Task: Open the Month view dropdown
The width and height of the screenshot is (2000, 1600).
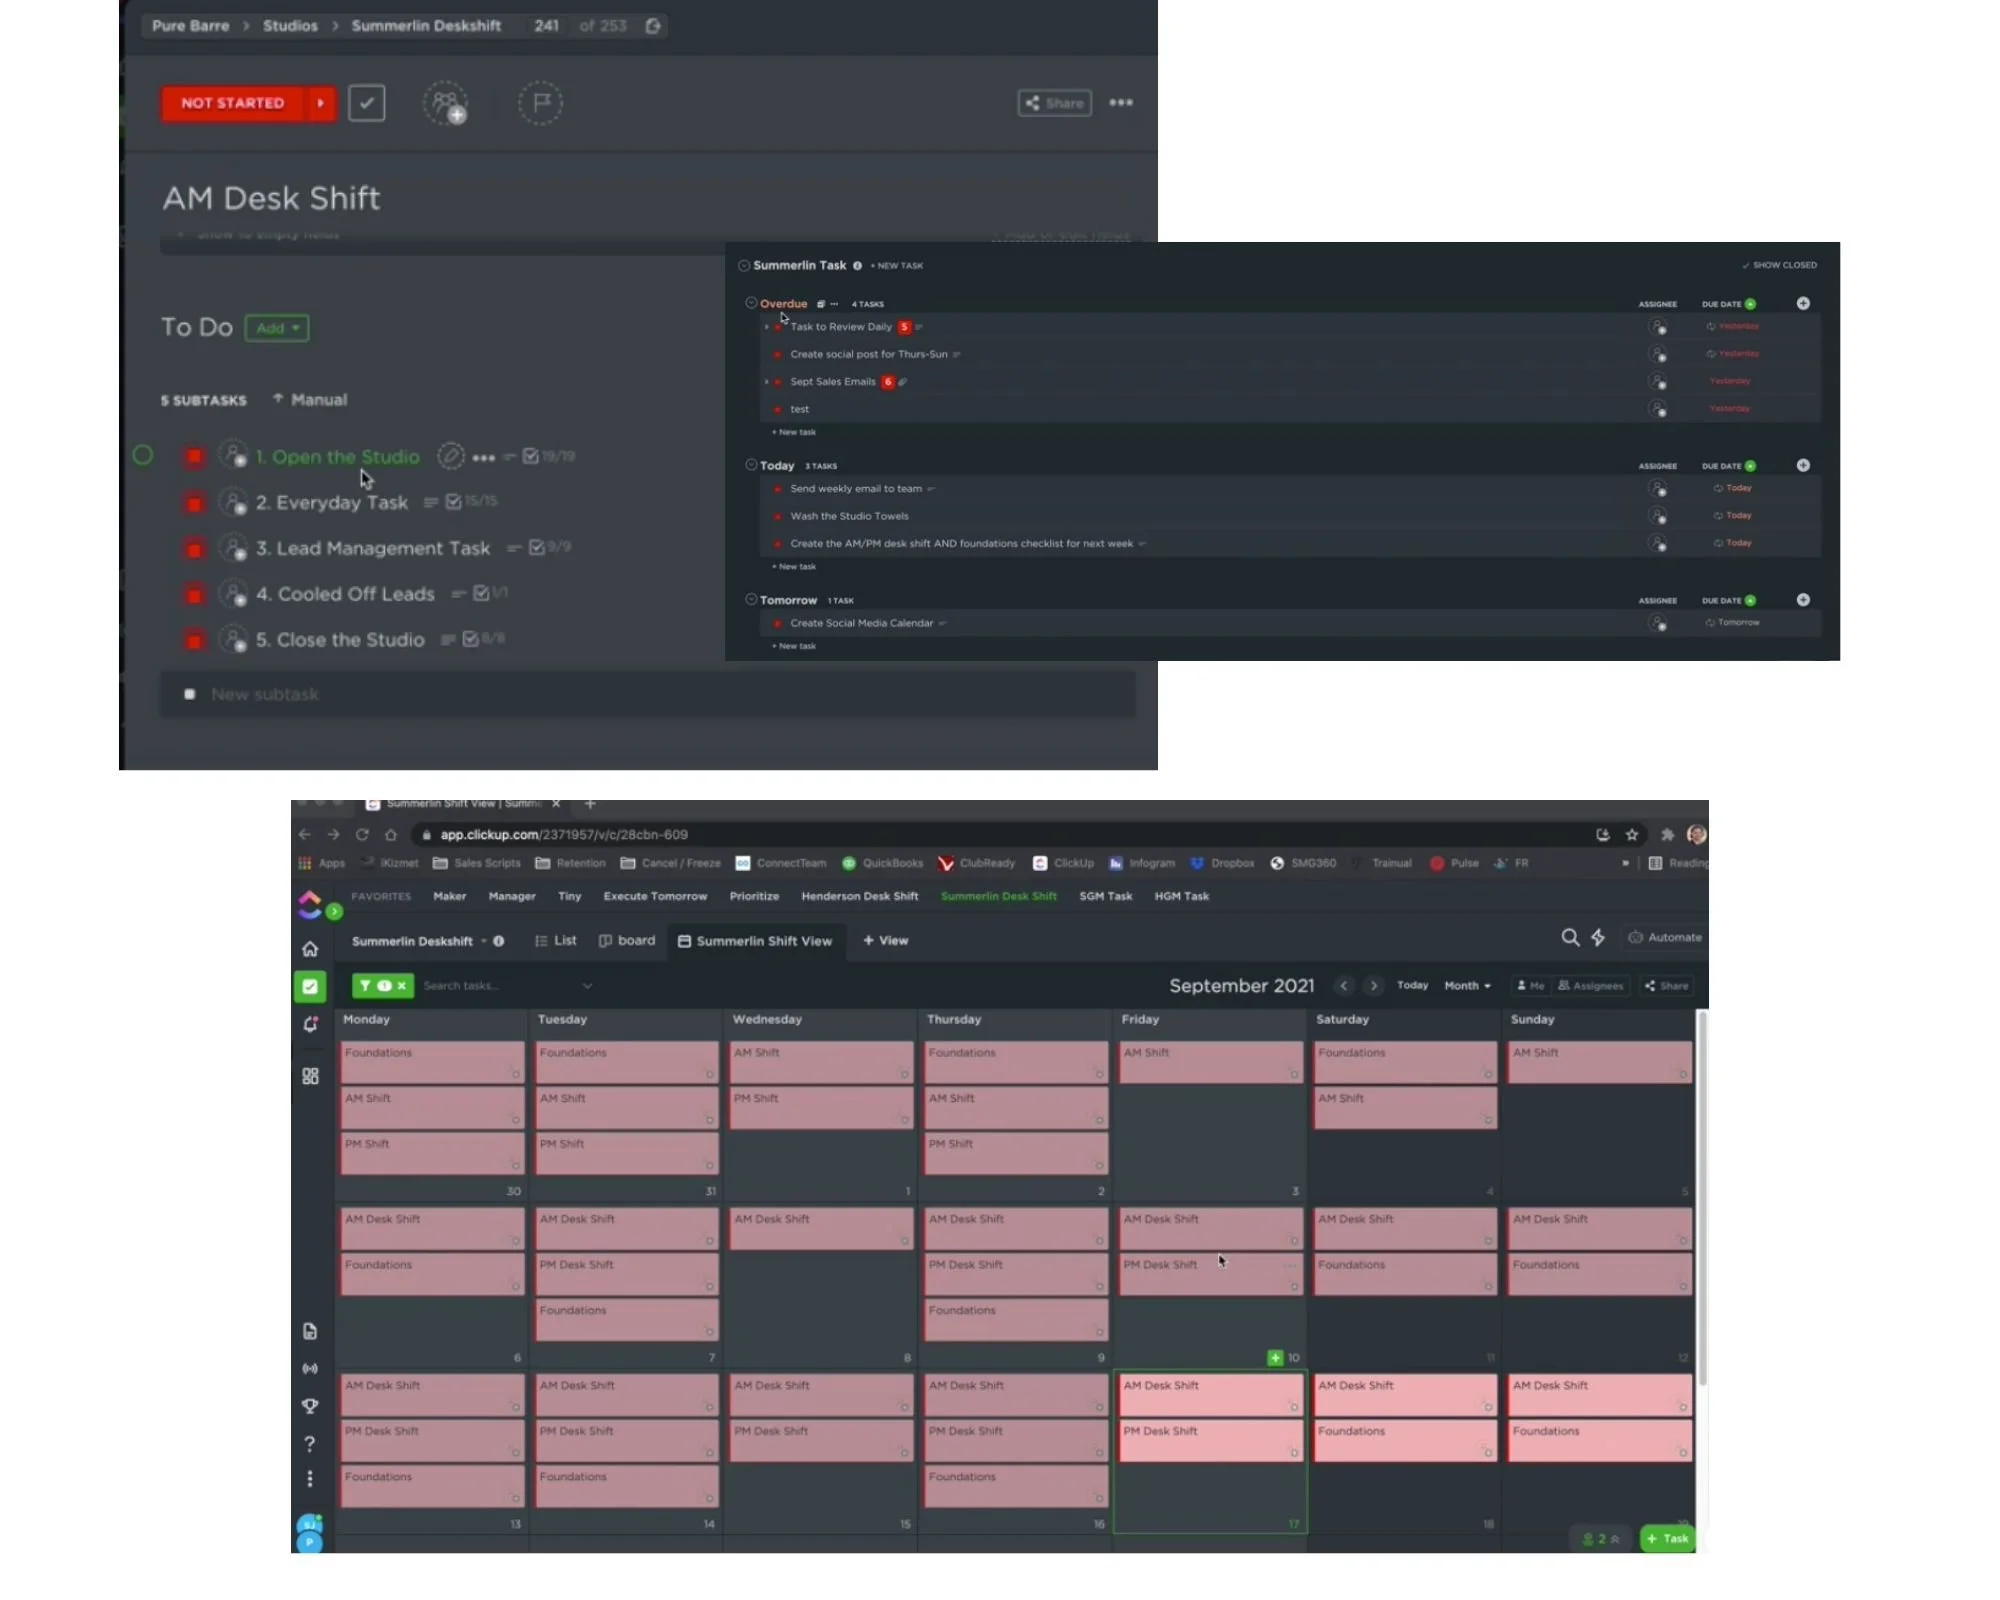Action: [x=1467, y=985]
